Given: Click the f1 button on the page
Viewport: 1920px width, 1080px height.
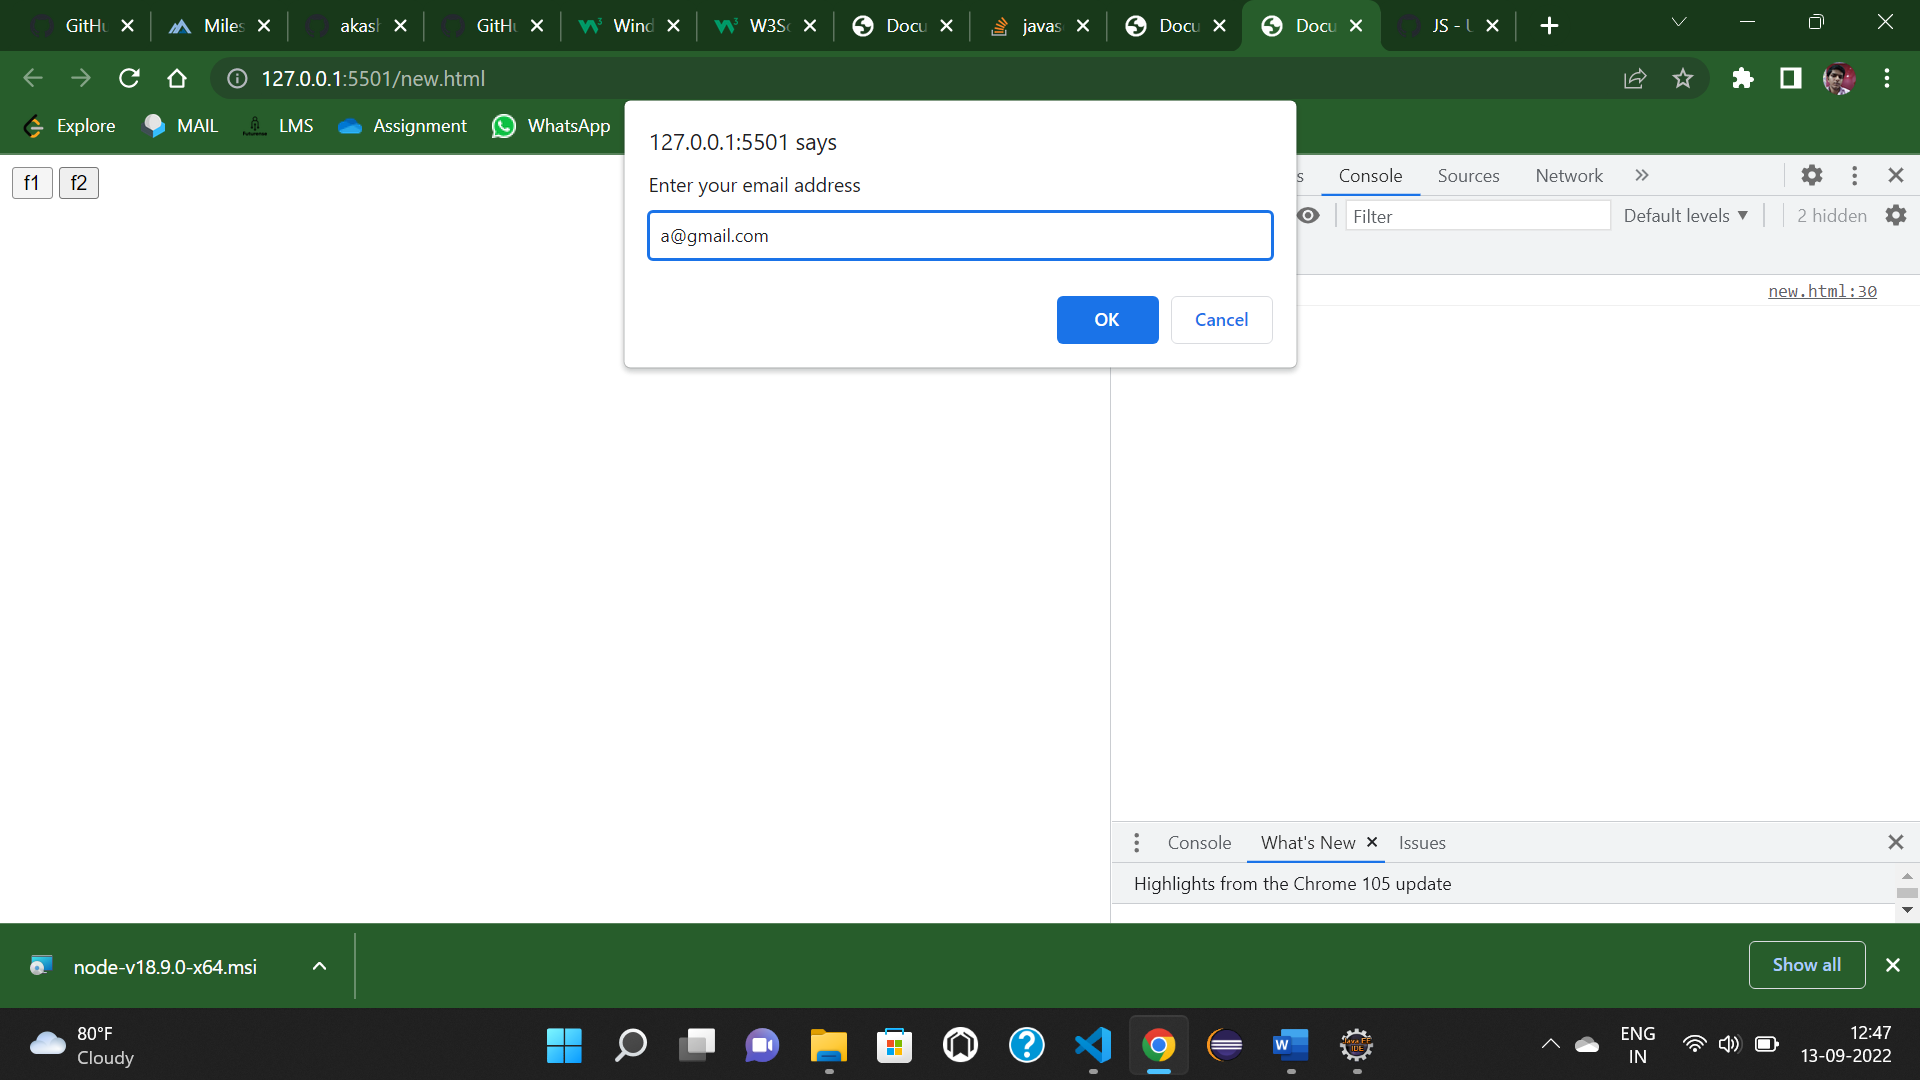Looking at the screenshot, I should click(x=32, y=183).
